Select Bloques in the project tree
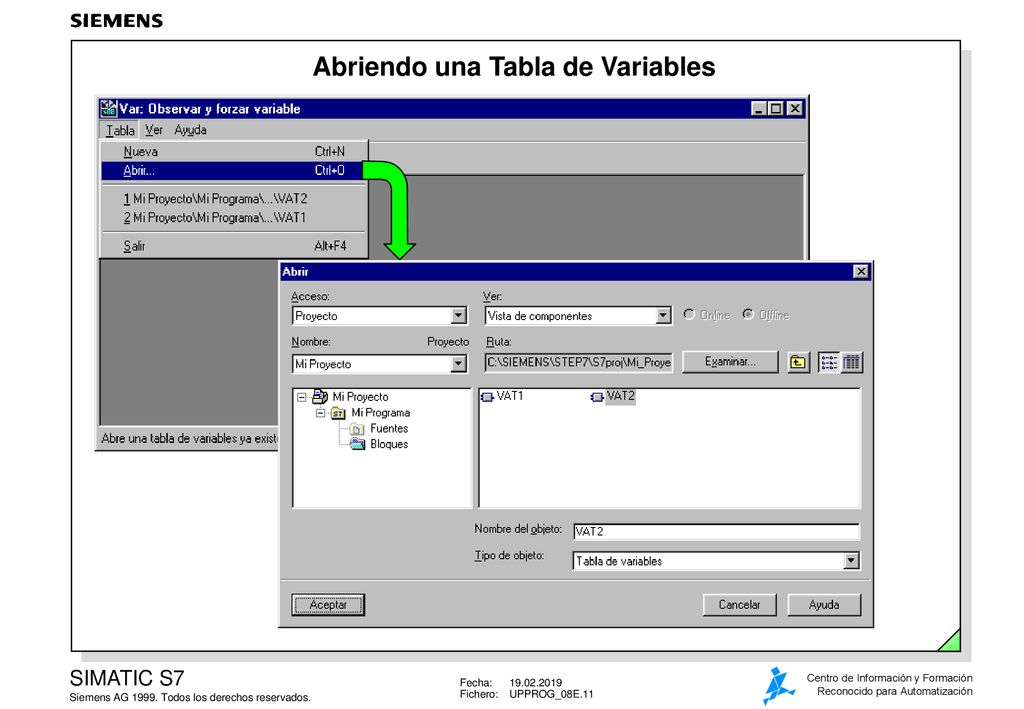 [389, 444]
